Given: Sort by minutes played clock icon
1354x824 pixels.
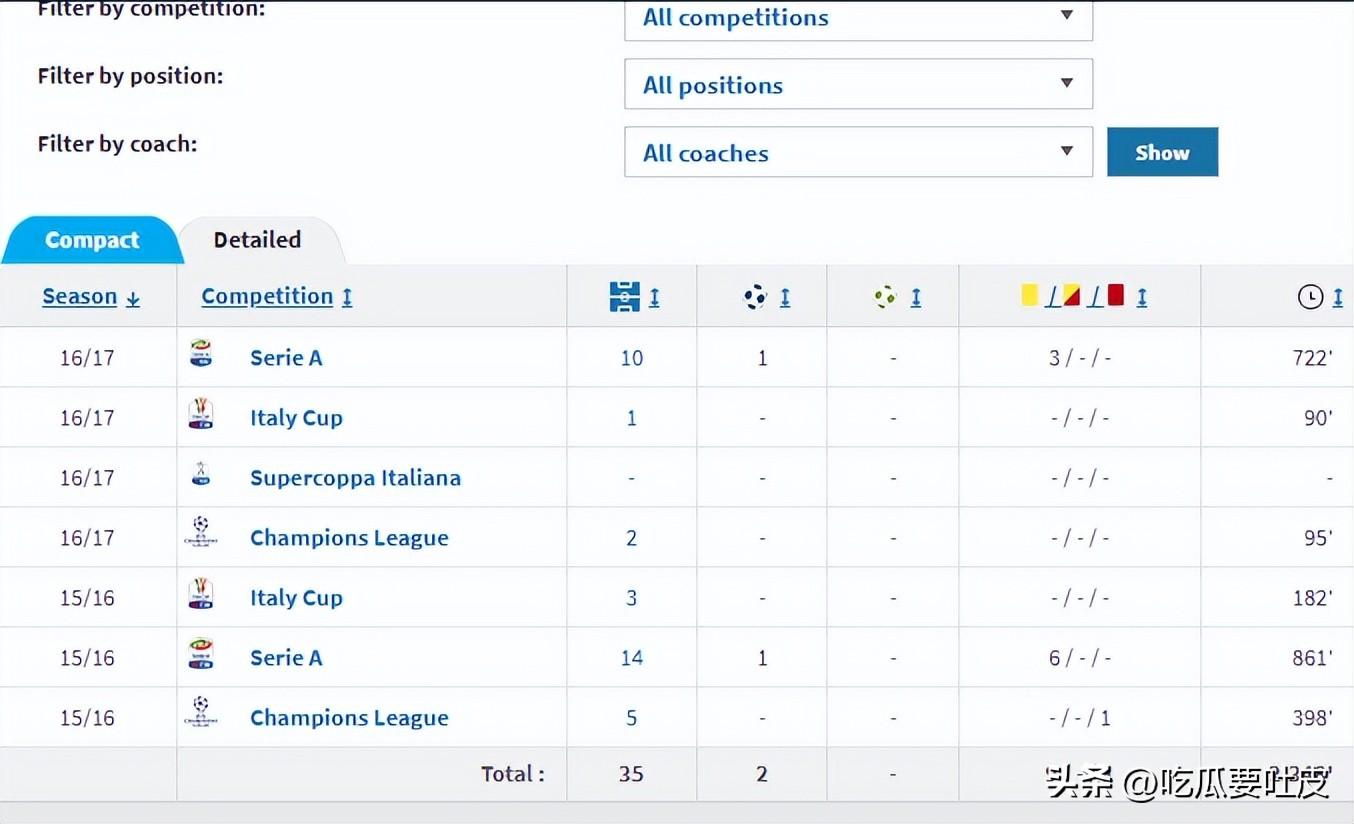Looking at the screenshot, I should 1310,297.
